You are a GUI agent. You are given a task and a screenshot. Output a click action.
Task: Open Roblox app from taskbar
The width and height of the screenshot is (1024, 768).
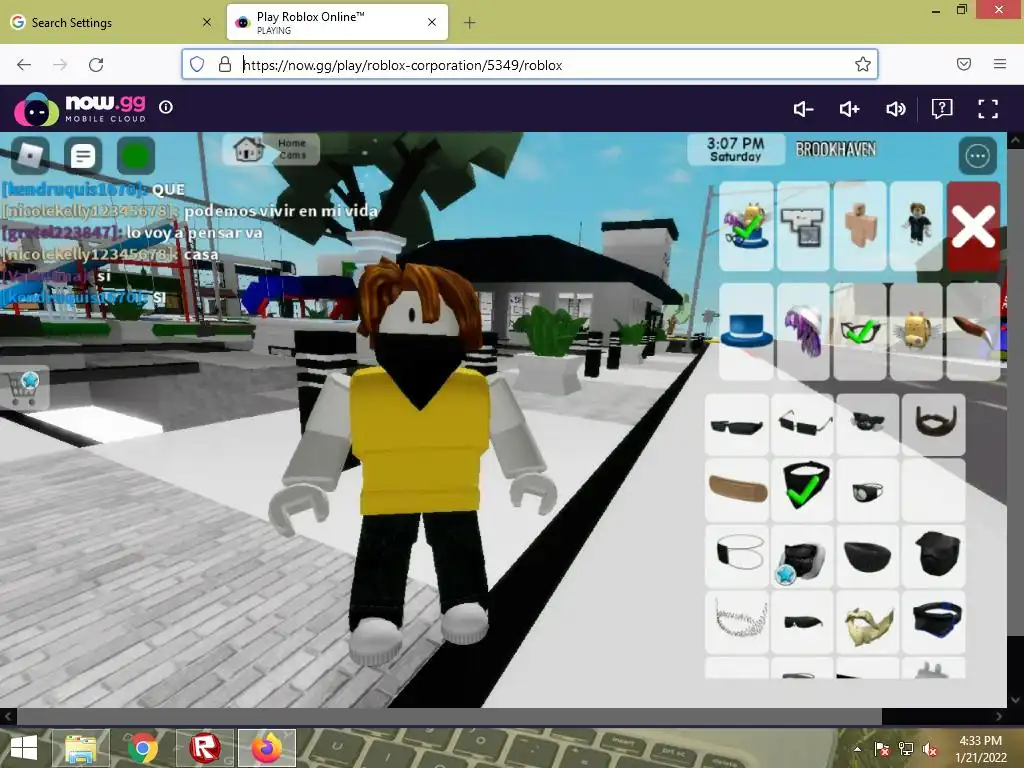coord(204,748)
